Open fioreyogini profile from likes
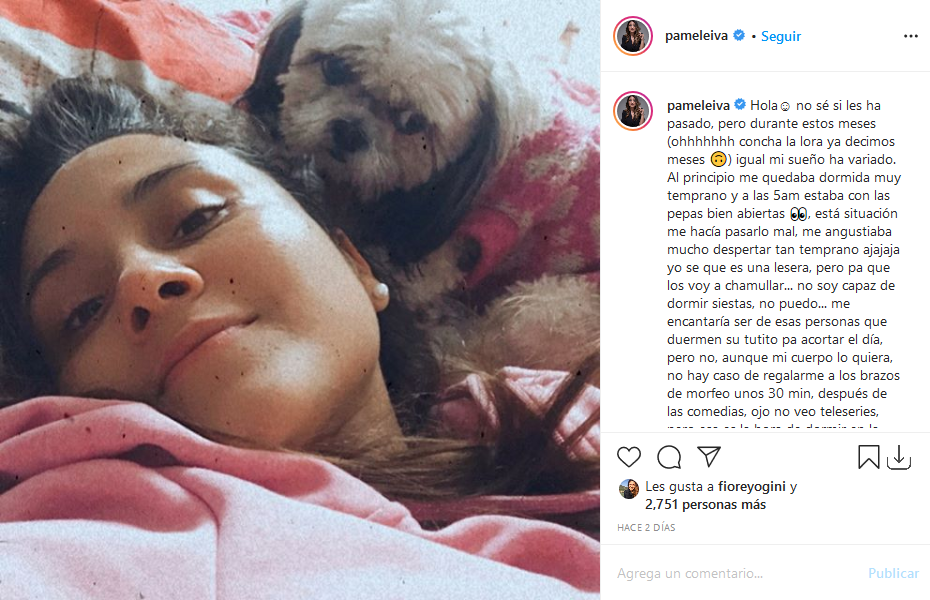 [751, 487]
